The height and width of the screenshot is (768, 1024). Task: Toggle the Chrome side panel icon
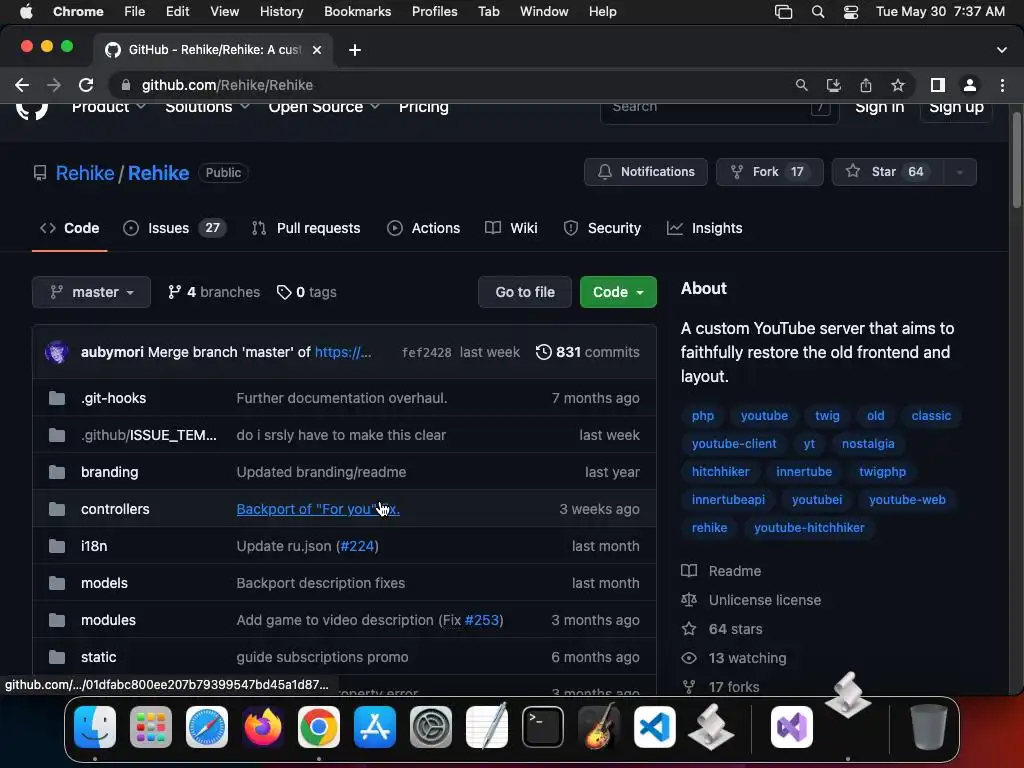938,85
